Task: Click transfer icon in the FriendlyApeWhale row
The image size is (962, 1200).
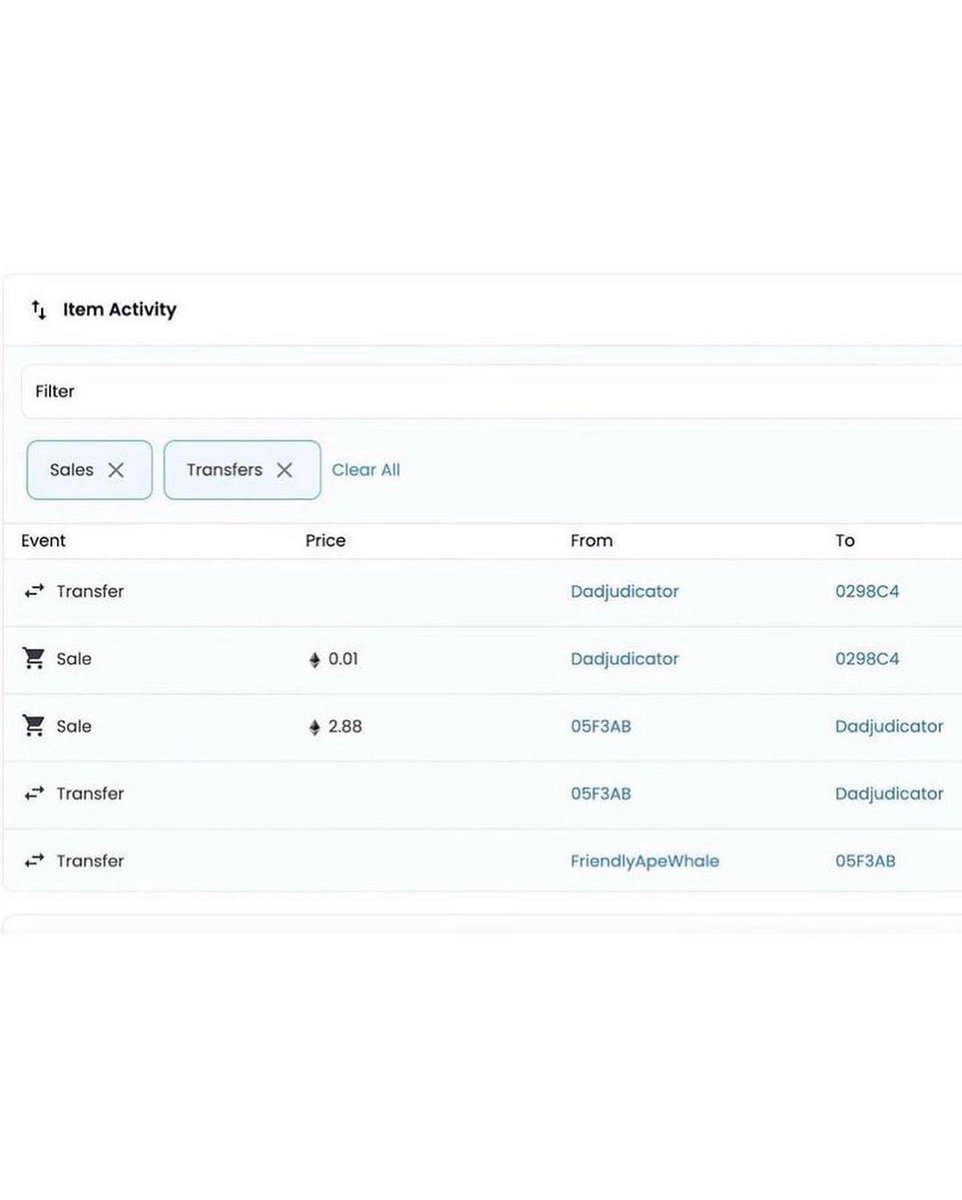Action: point(35,860)
